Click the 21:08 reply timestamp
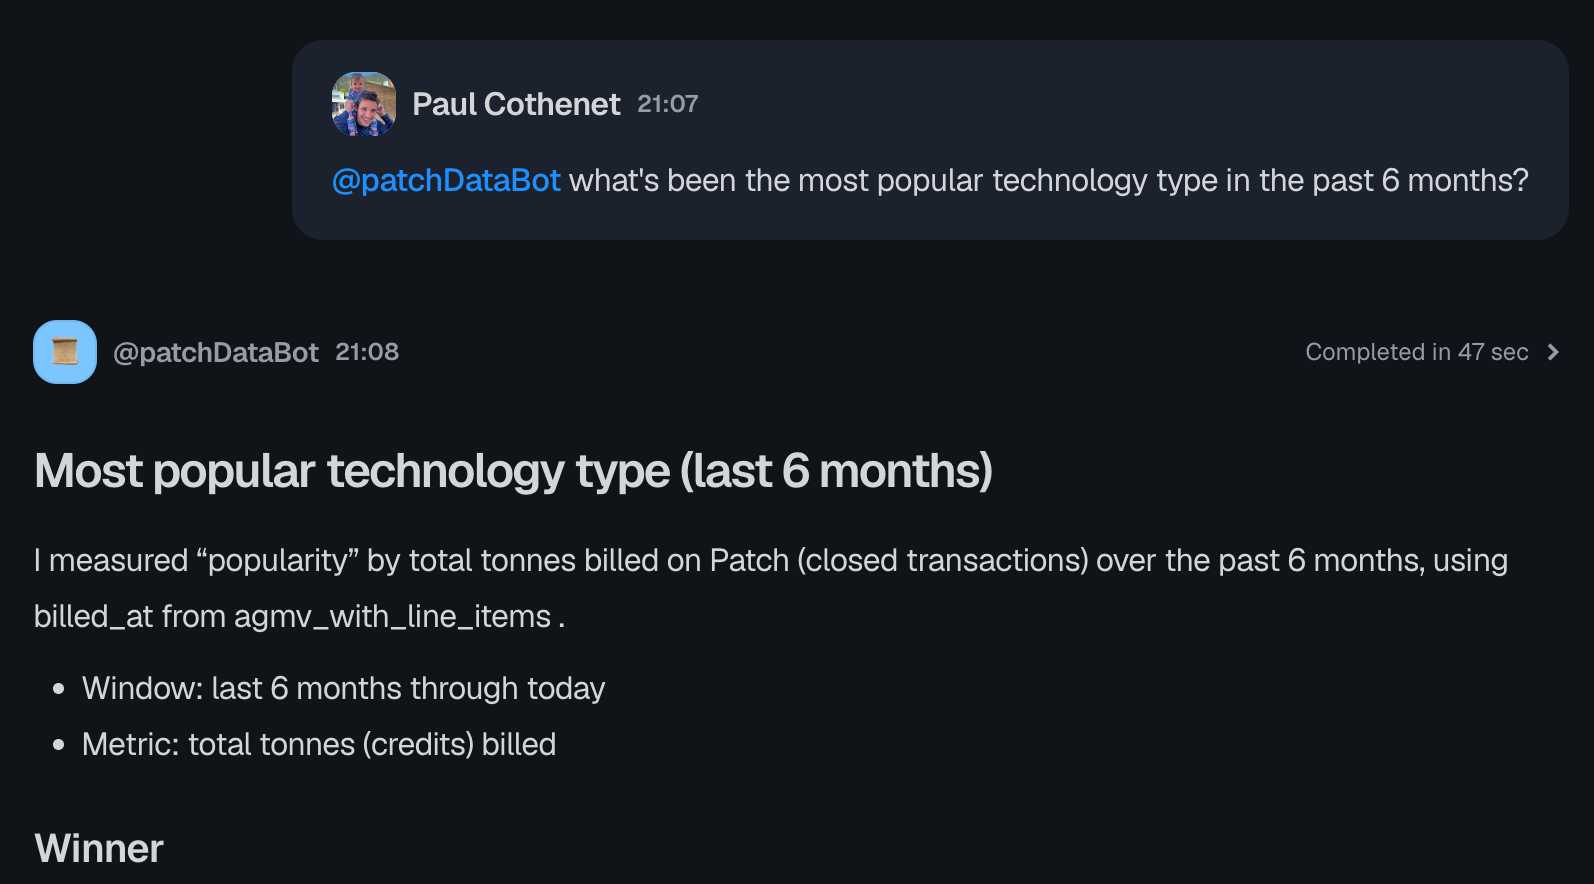The image size is (1594, 884). [x=367, y=352]
